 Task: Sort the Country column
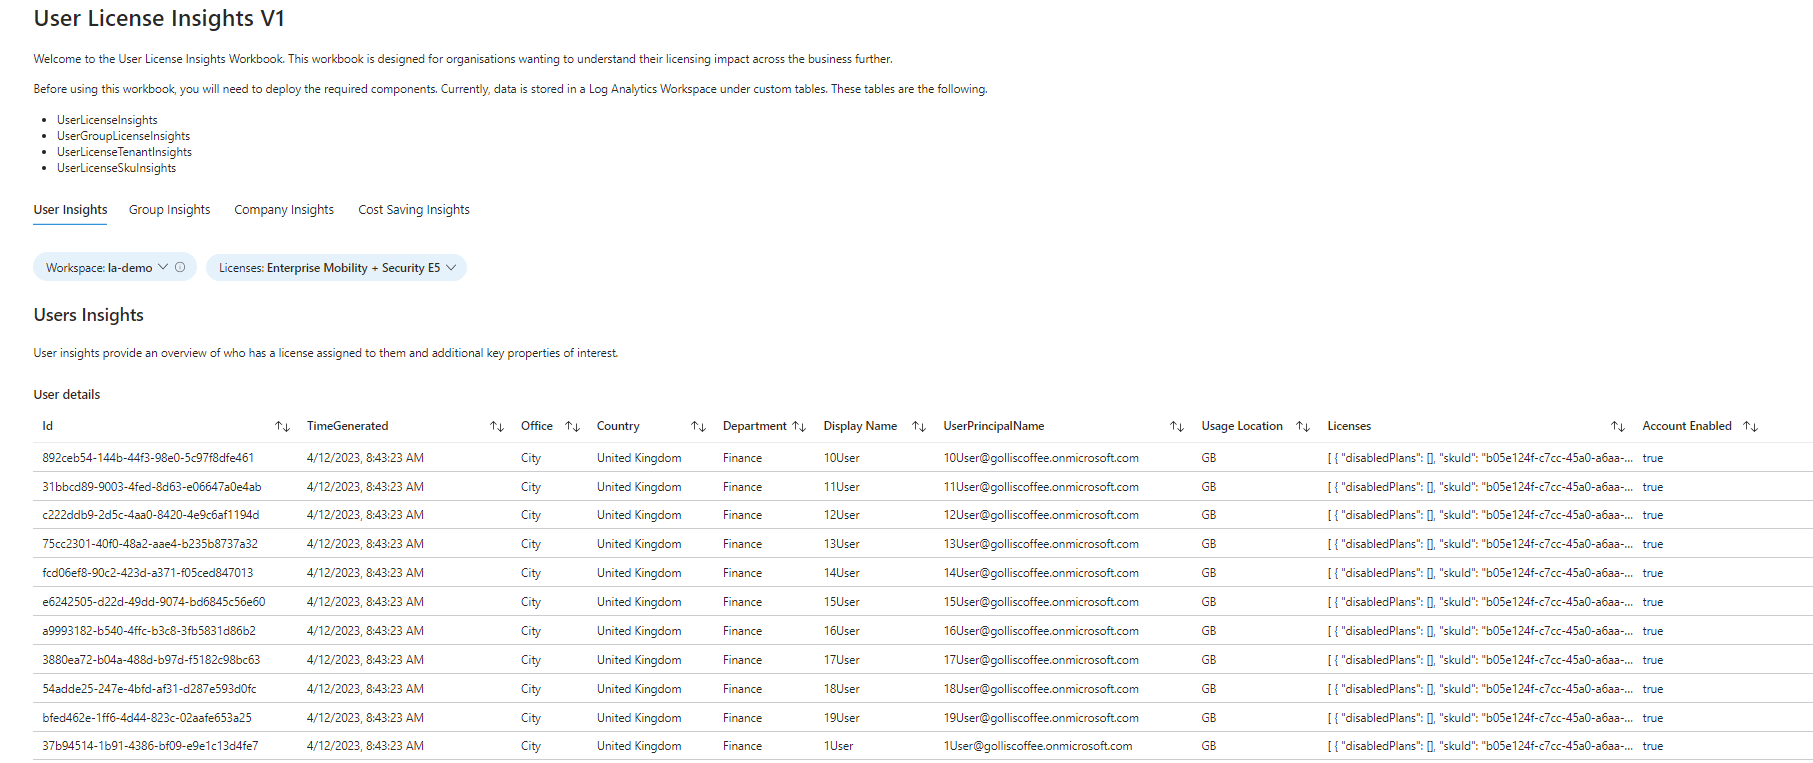(x=698, y=427)
